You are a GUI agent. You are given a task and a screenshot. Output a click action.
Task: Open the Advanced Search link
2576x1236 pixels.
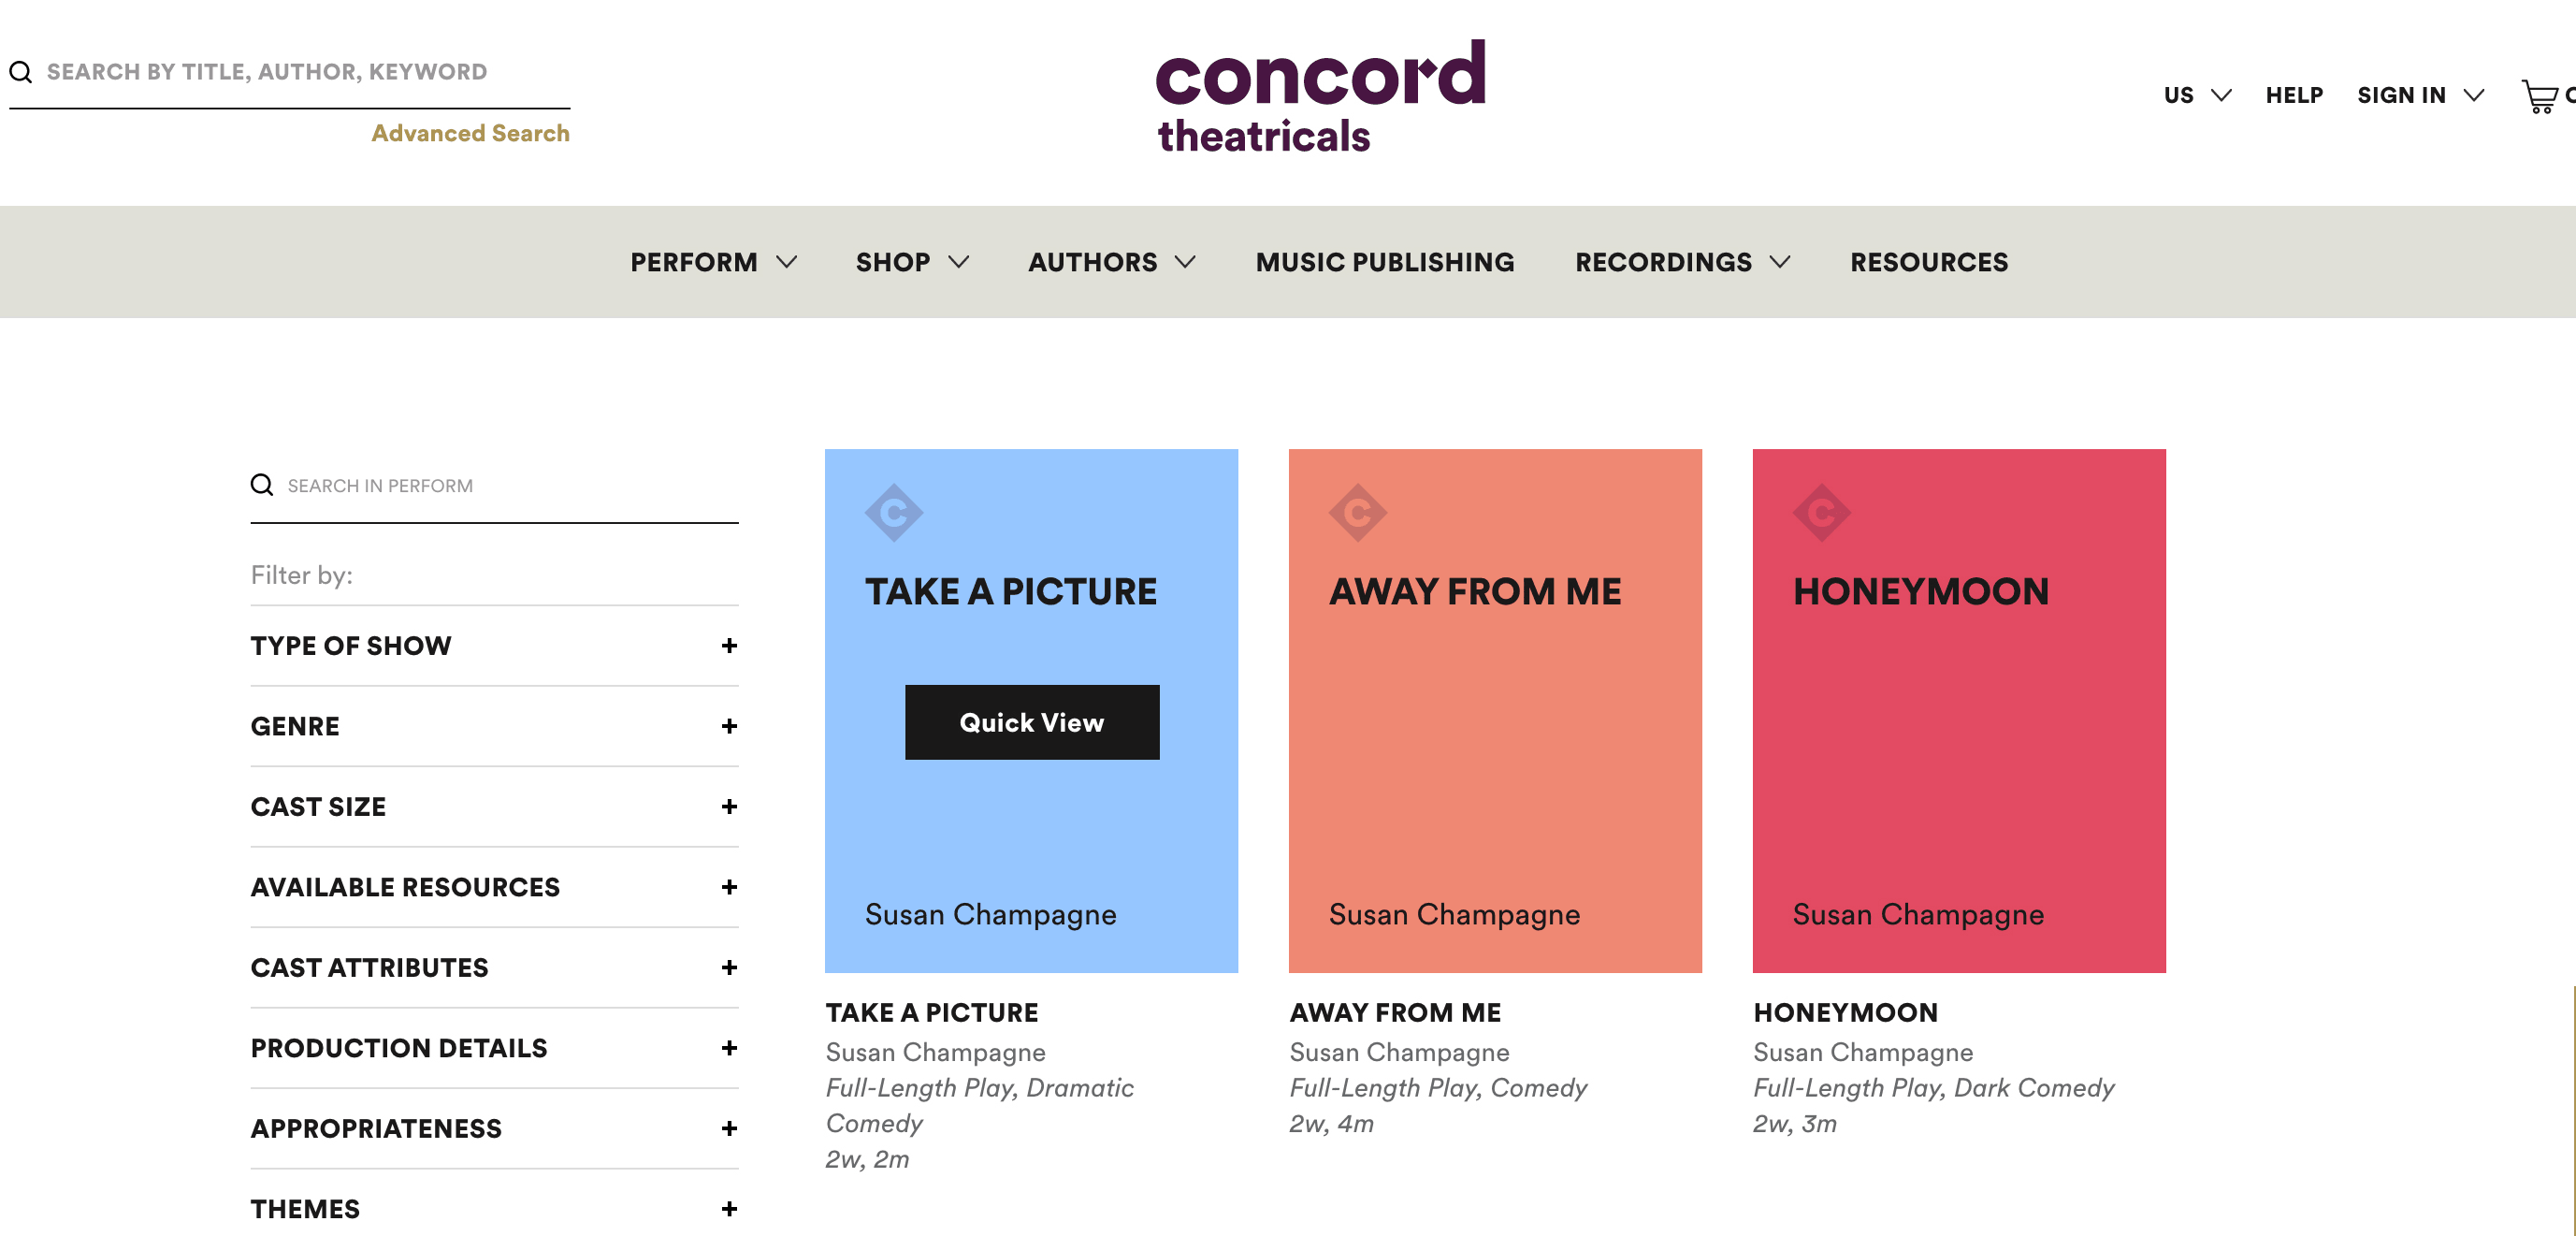coord(470,133)
